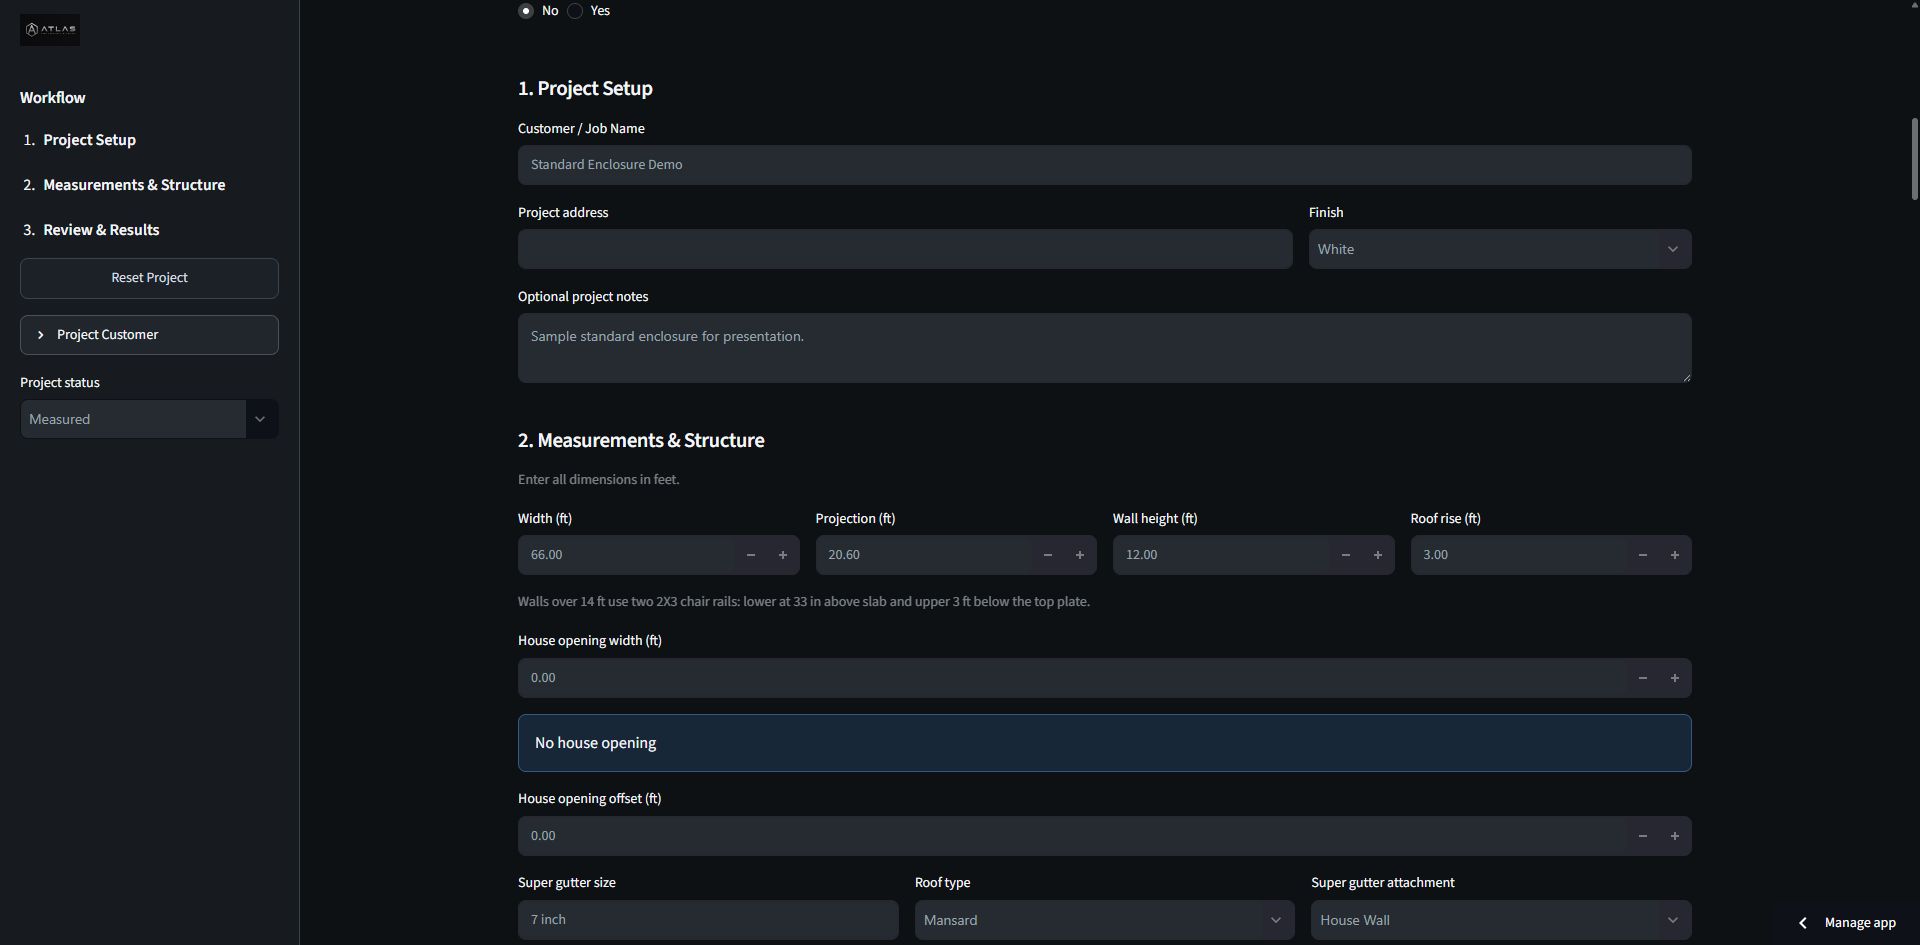
Task: Click the Super gutter size field
Action: [x=708, y=920]
